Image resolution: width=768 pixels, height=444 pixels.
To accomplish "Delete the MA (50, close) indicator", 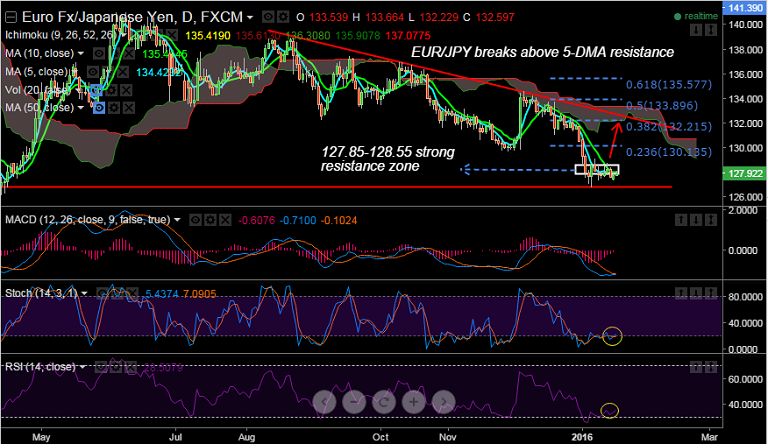I will pyautogui.click(x=129, y=108).
